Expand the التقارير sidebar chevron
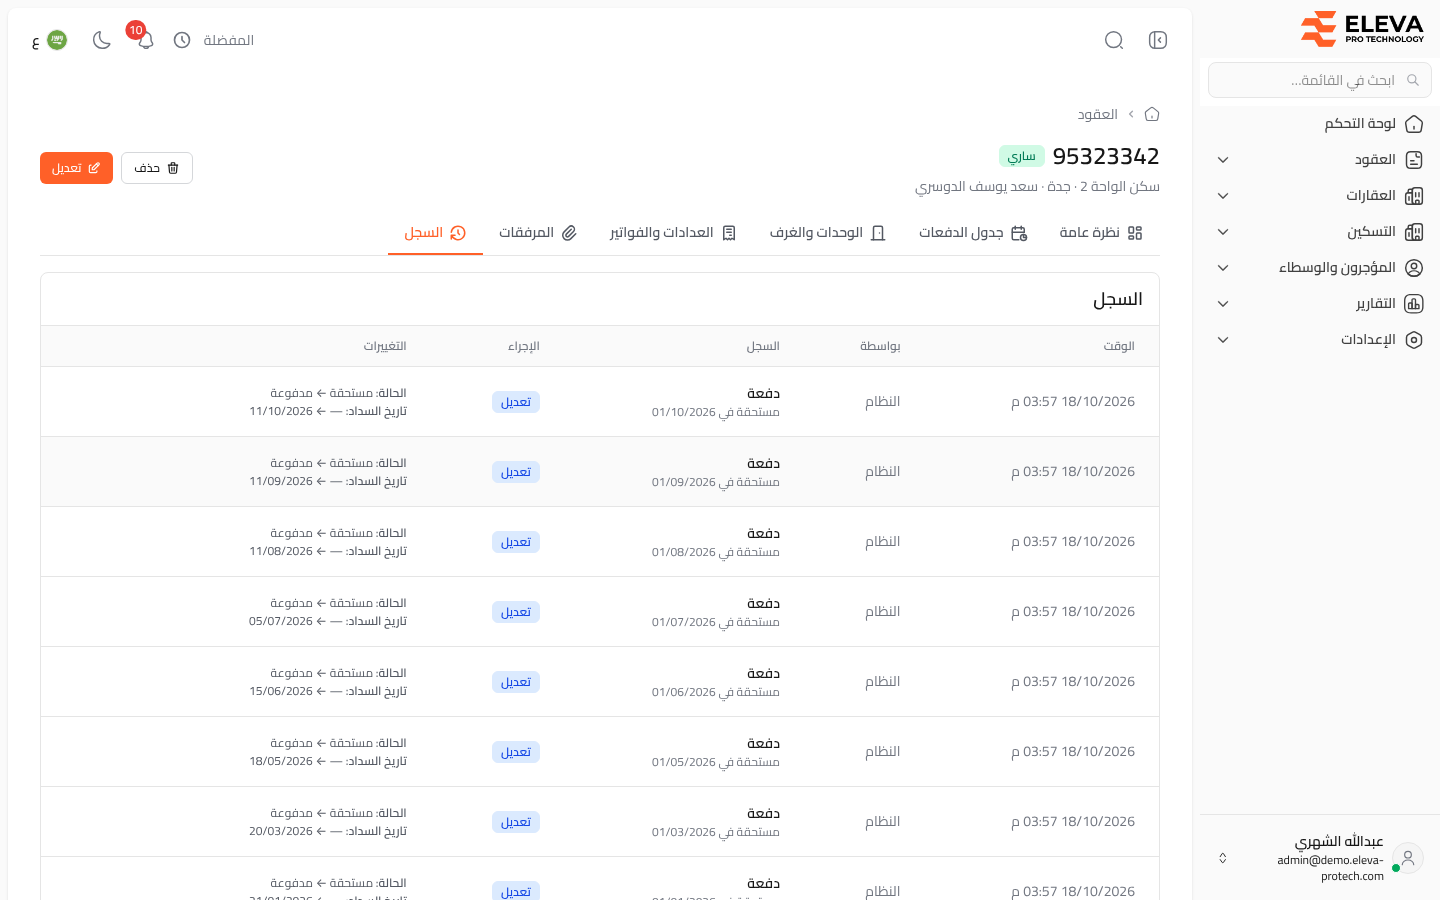 (1223, 304)
